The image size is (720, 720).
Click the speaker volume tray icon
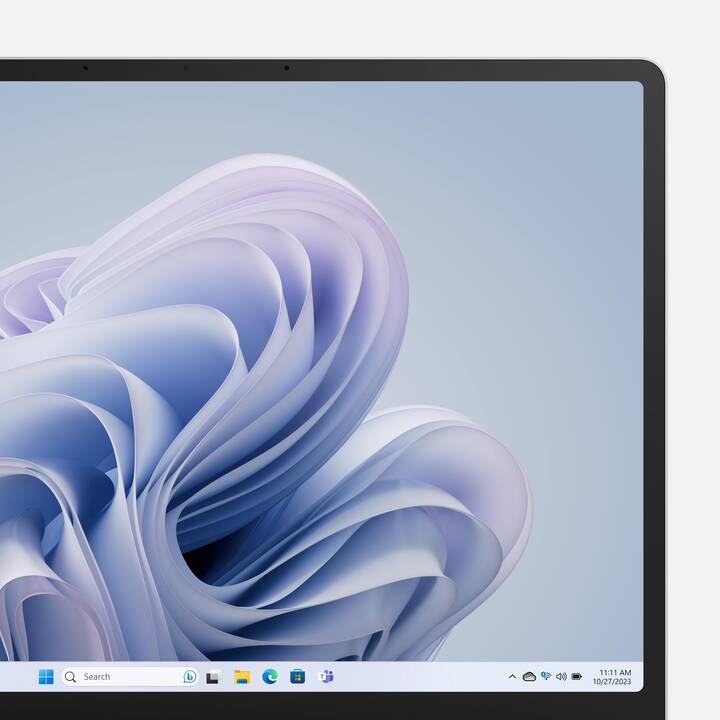click(560, 677)
